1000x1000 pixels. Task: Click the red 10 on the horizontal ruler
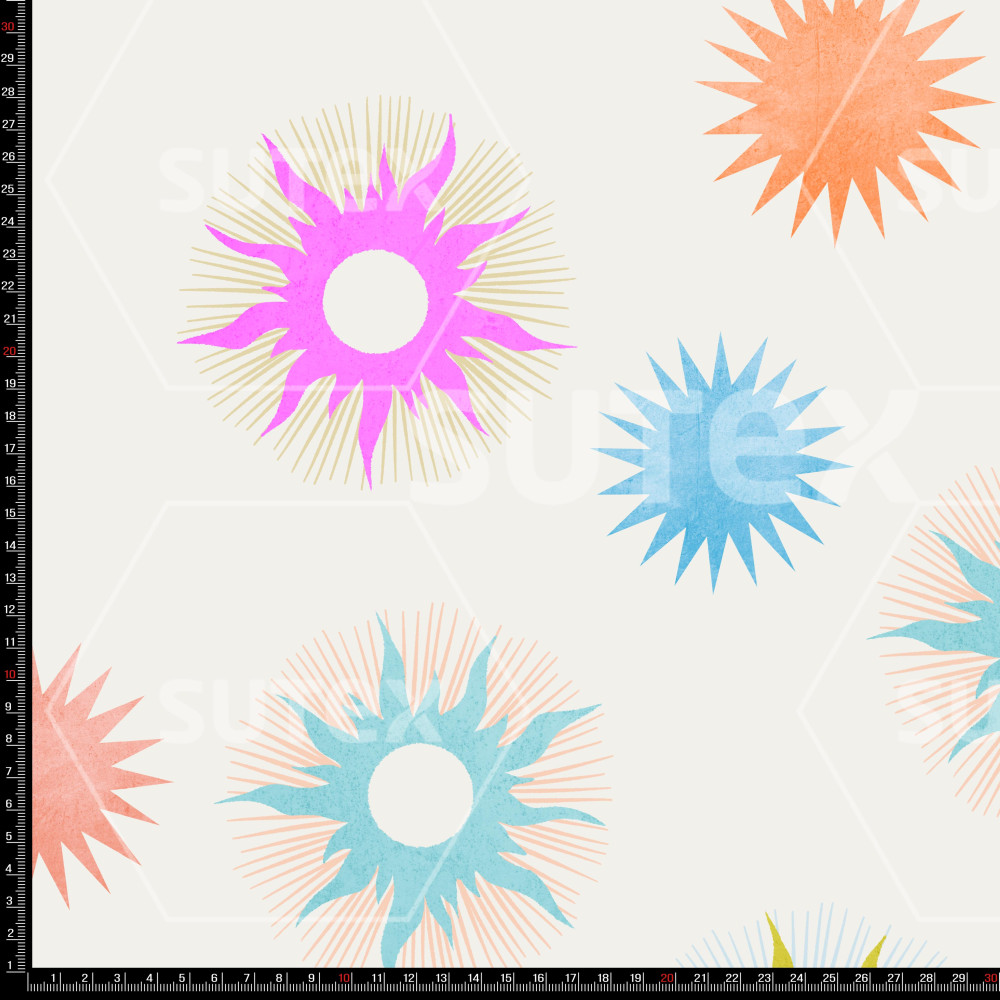(x=344, y=978)
